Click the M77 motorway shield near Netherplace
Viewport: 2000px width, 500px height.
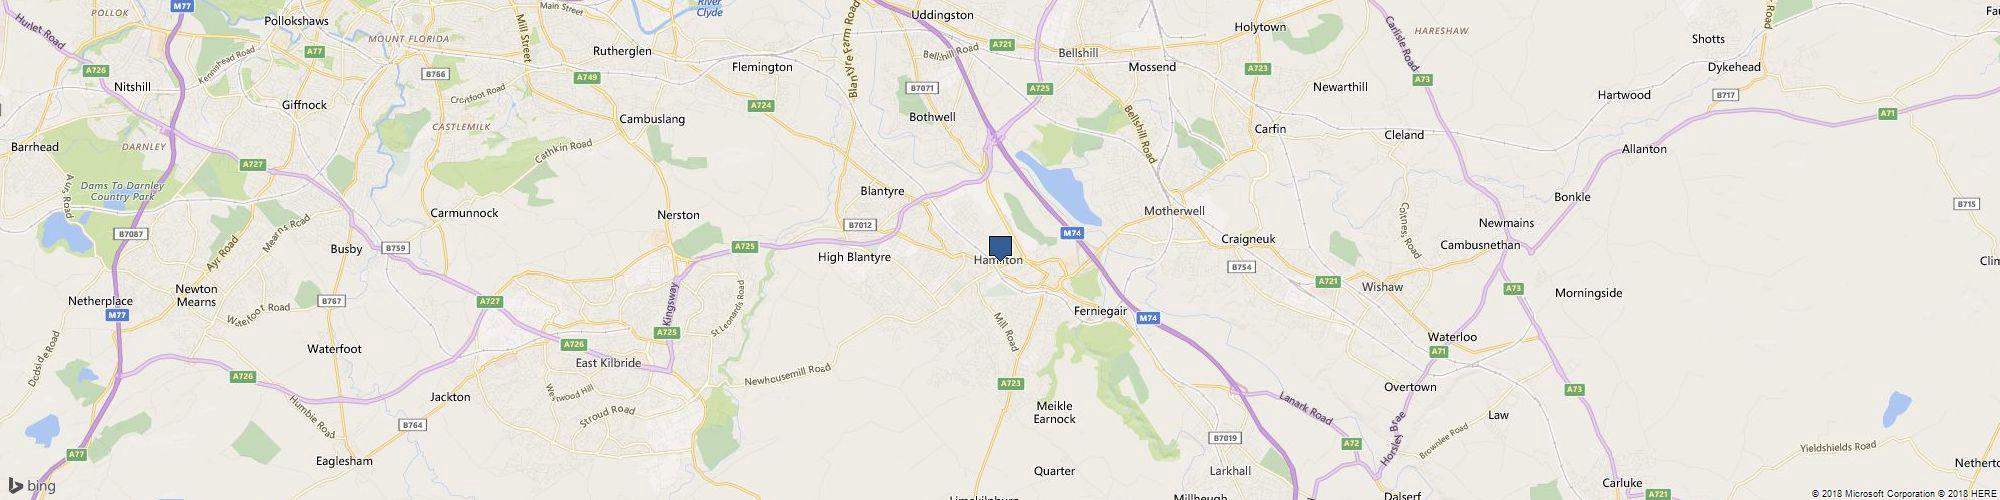(x=117, y=315)
